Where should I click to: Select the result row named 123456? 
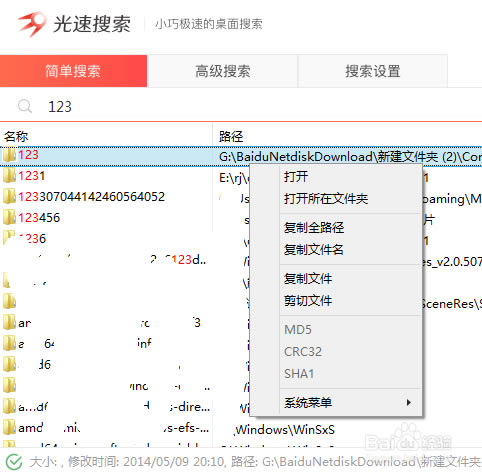click(x=39, y=218)
